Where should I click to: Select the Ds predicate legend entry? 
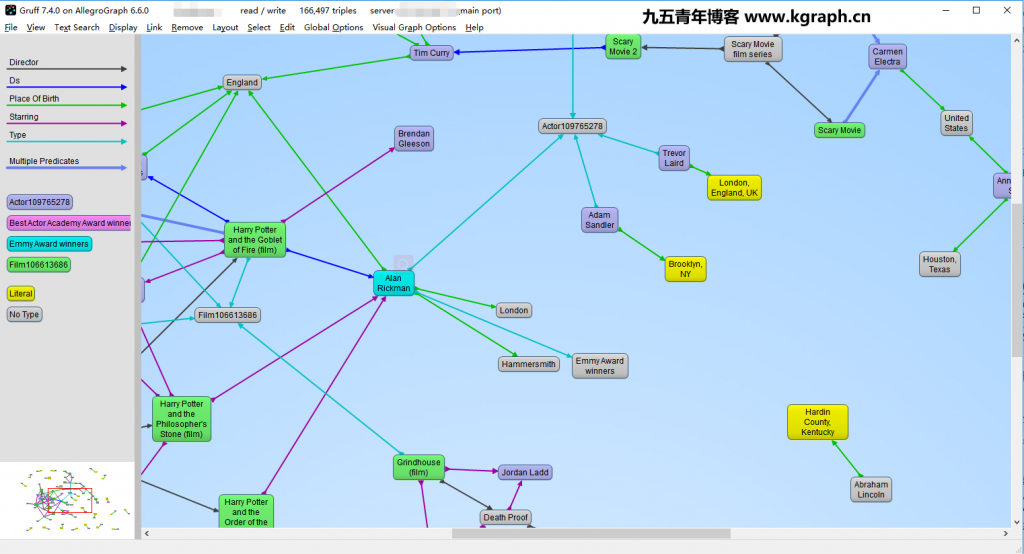67,82
